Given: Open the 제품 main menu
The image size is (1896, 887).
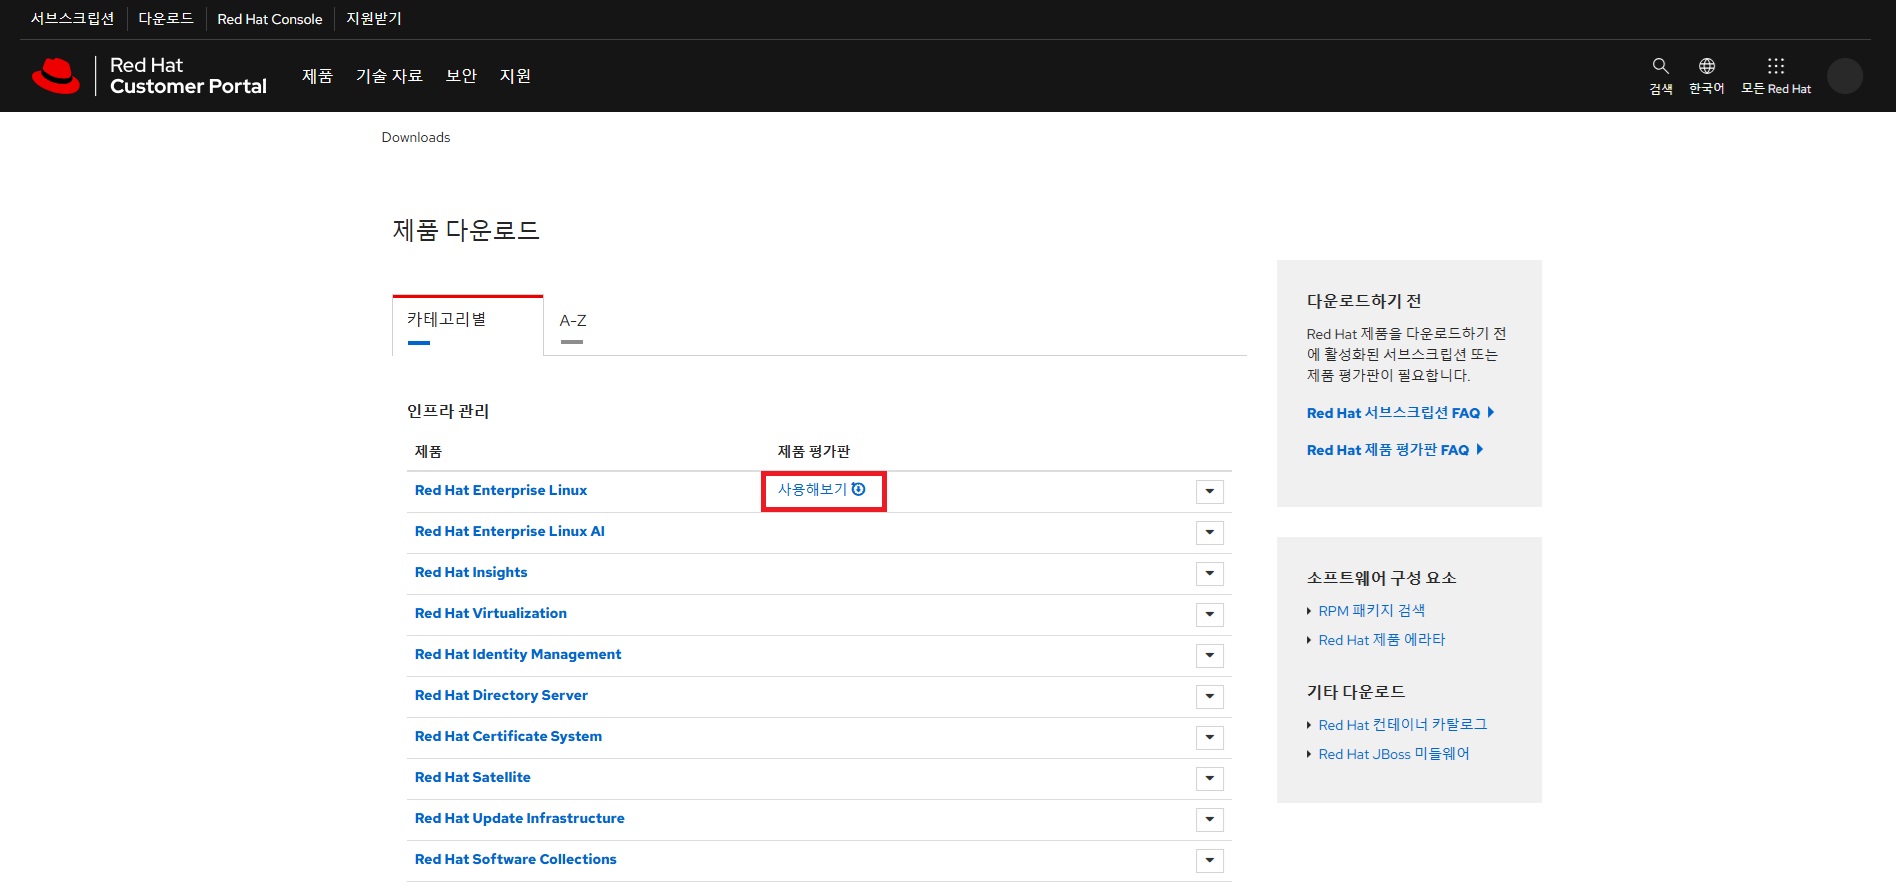Looking at the screenshot, I should point(317,76).
